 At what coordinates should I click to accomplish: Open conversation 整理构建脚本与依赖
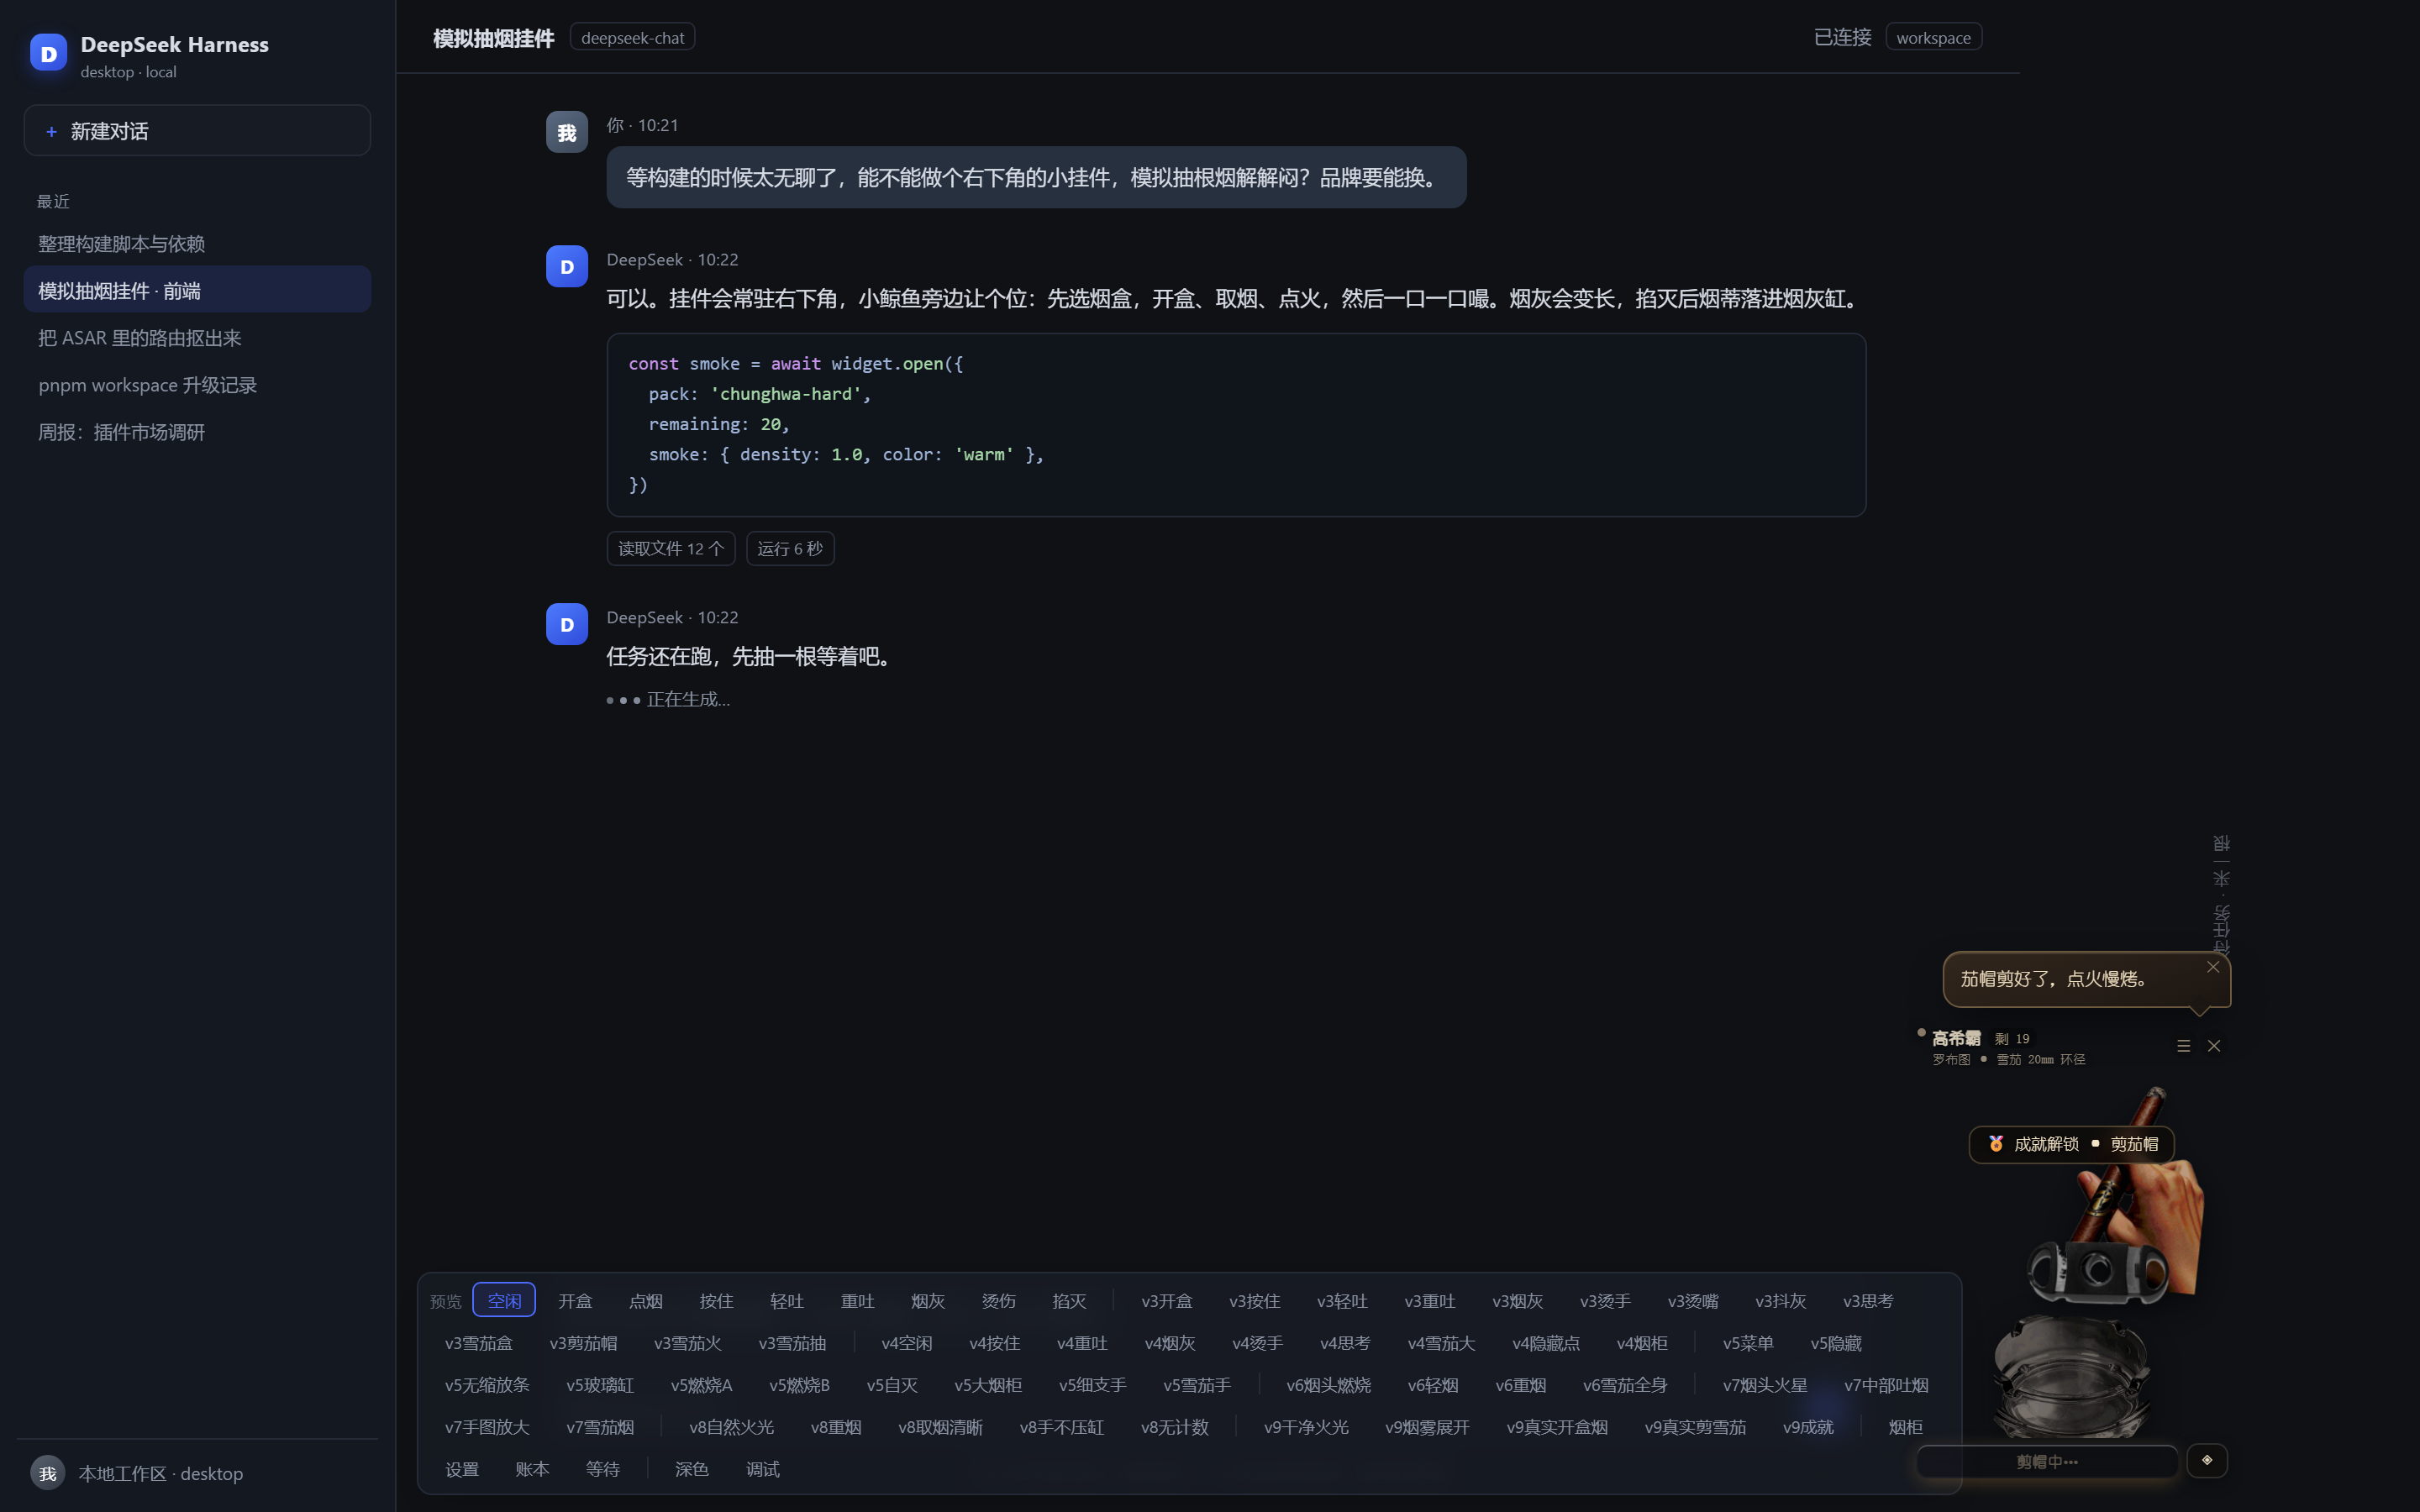(197, 243)
